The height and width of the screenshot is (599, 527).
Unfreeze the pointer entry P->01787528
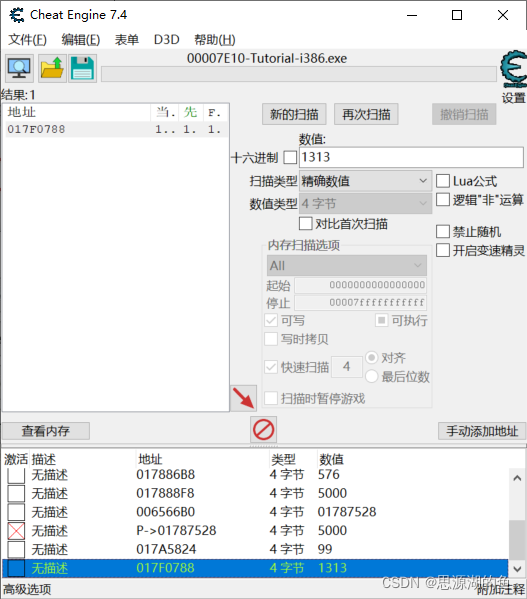point(16,531)
